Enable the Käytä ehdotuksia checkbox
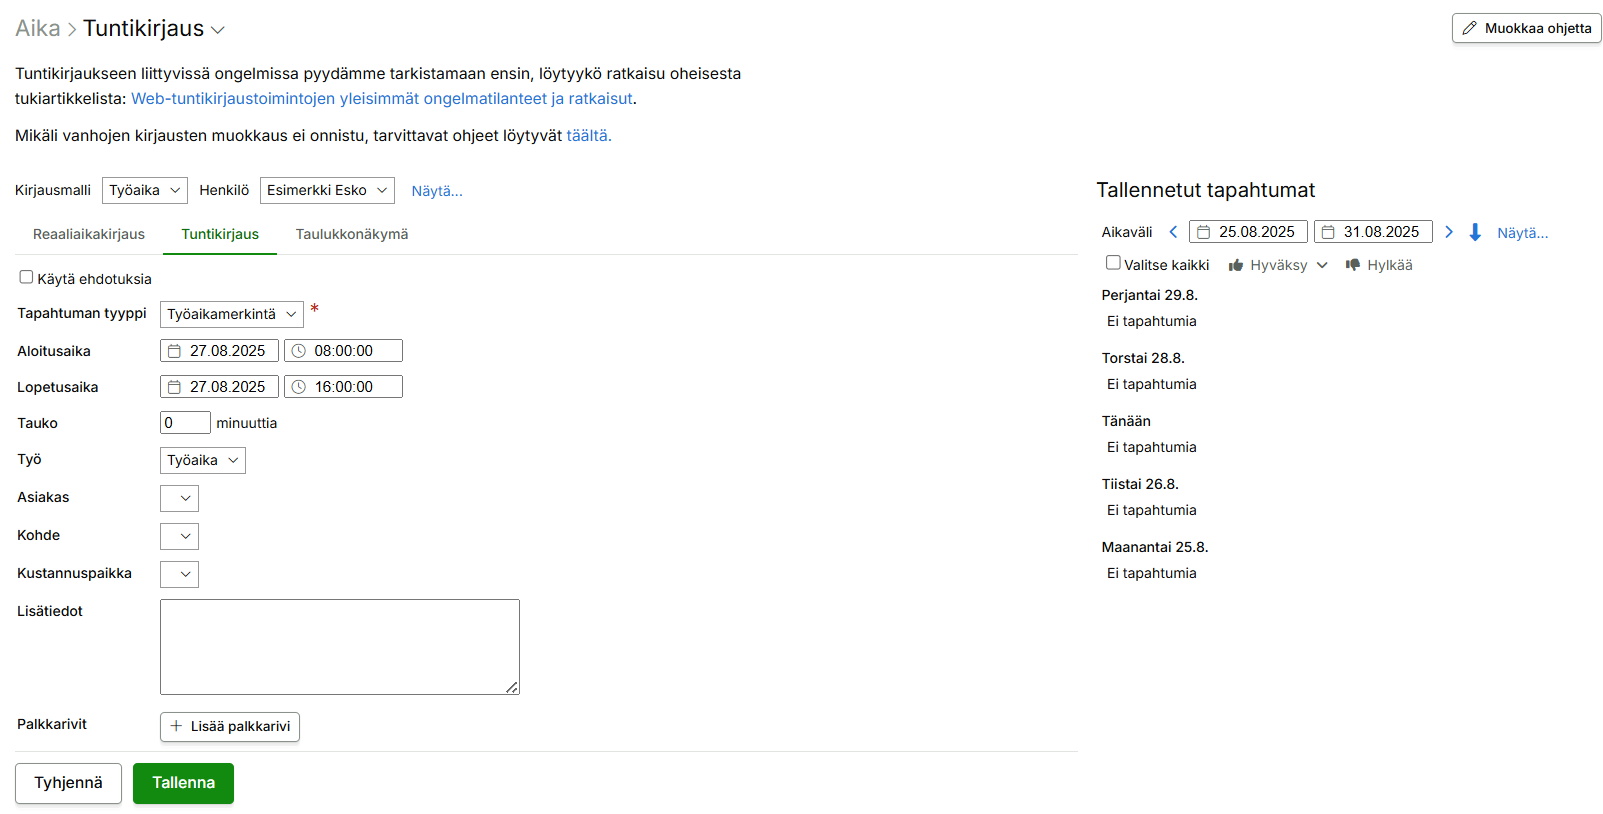Image resolution: width=1603 pixels, height=814 pixels. (x=26, y=277)
